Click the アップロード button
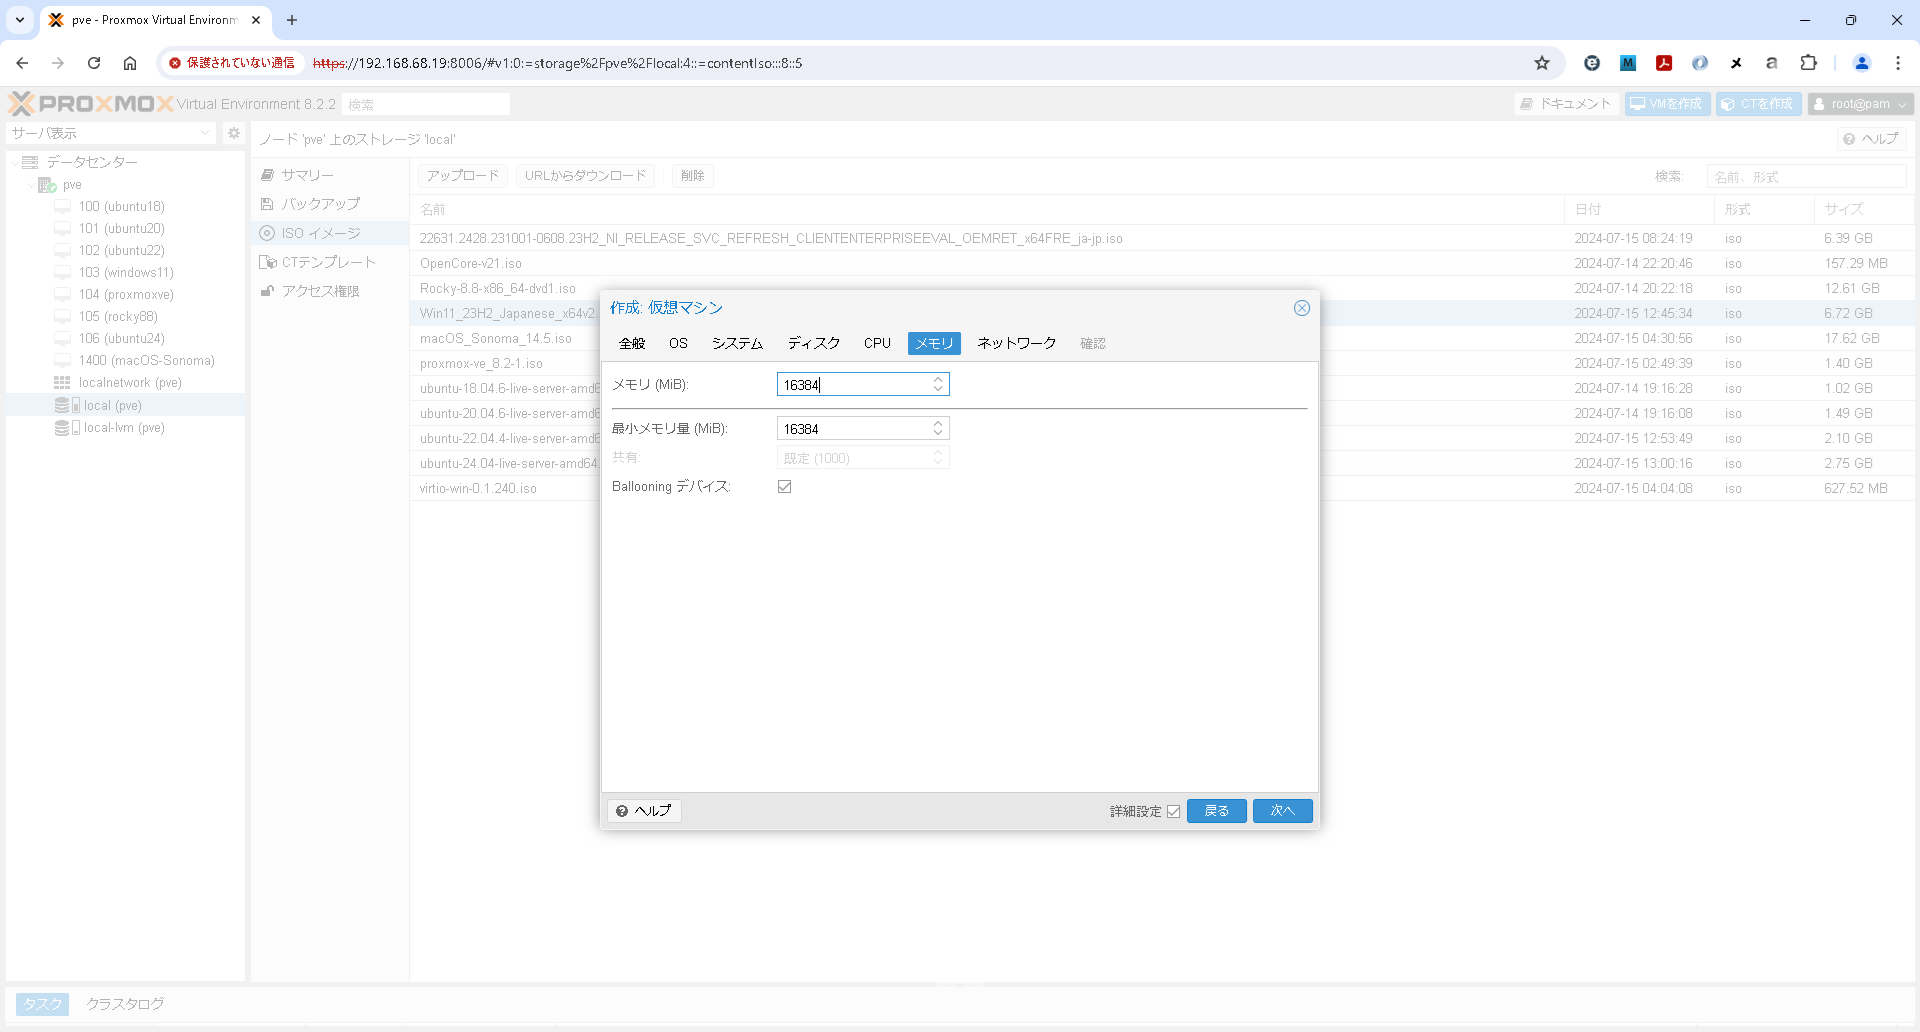The image size is (1920, 1032). click(463, 176)
